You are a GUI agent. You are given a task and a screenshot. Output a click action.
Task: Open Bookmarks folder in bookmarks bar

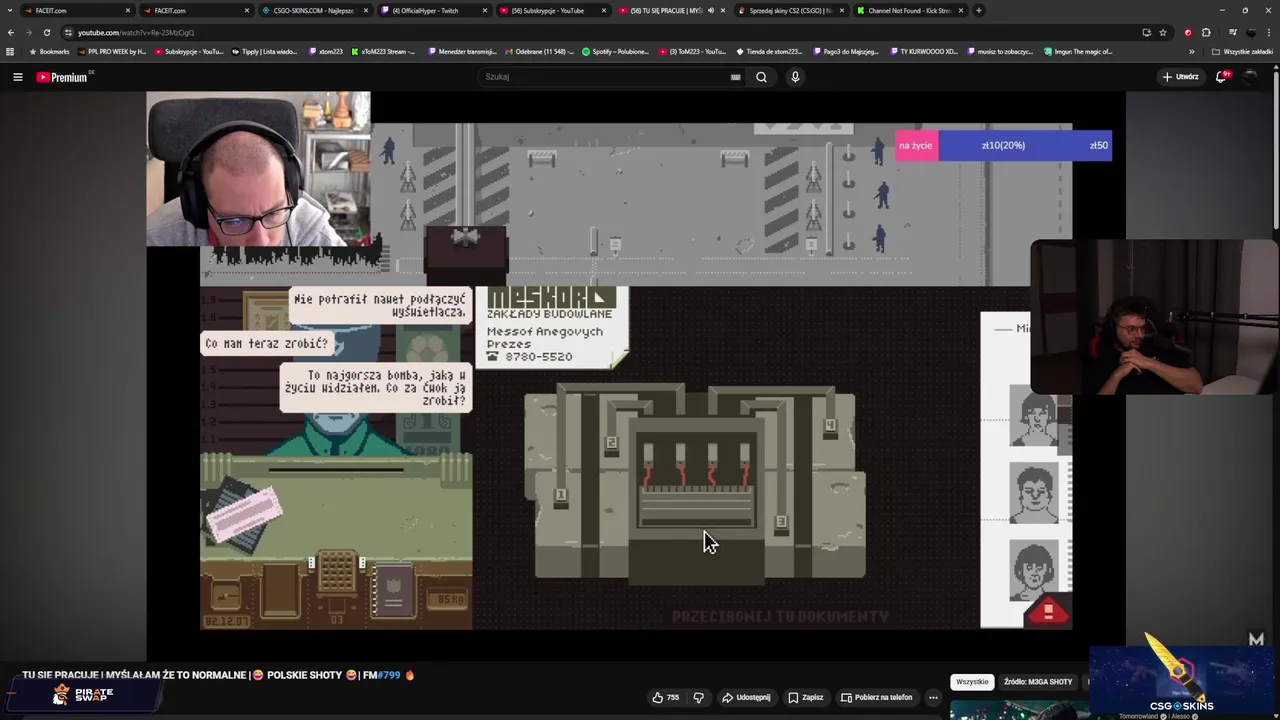[49, 51]
